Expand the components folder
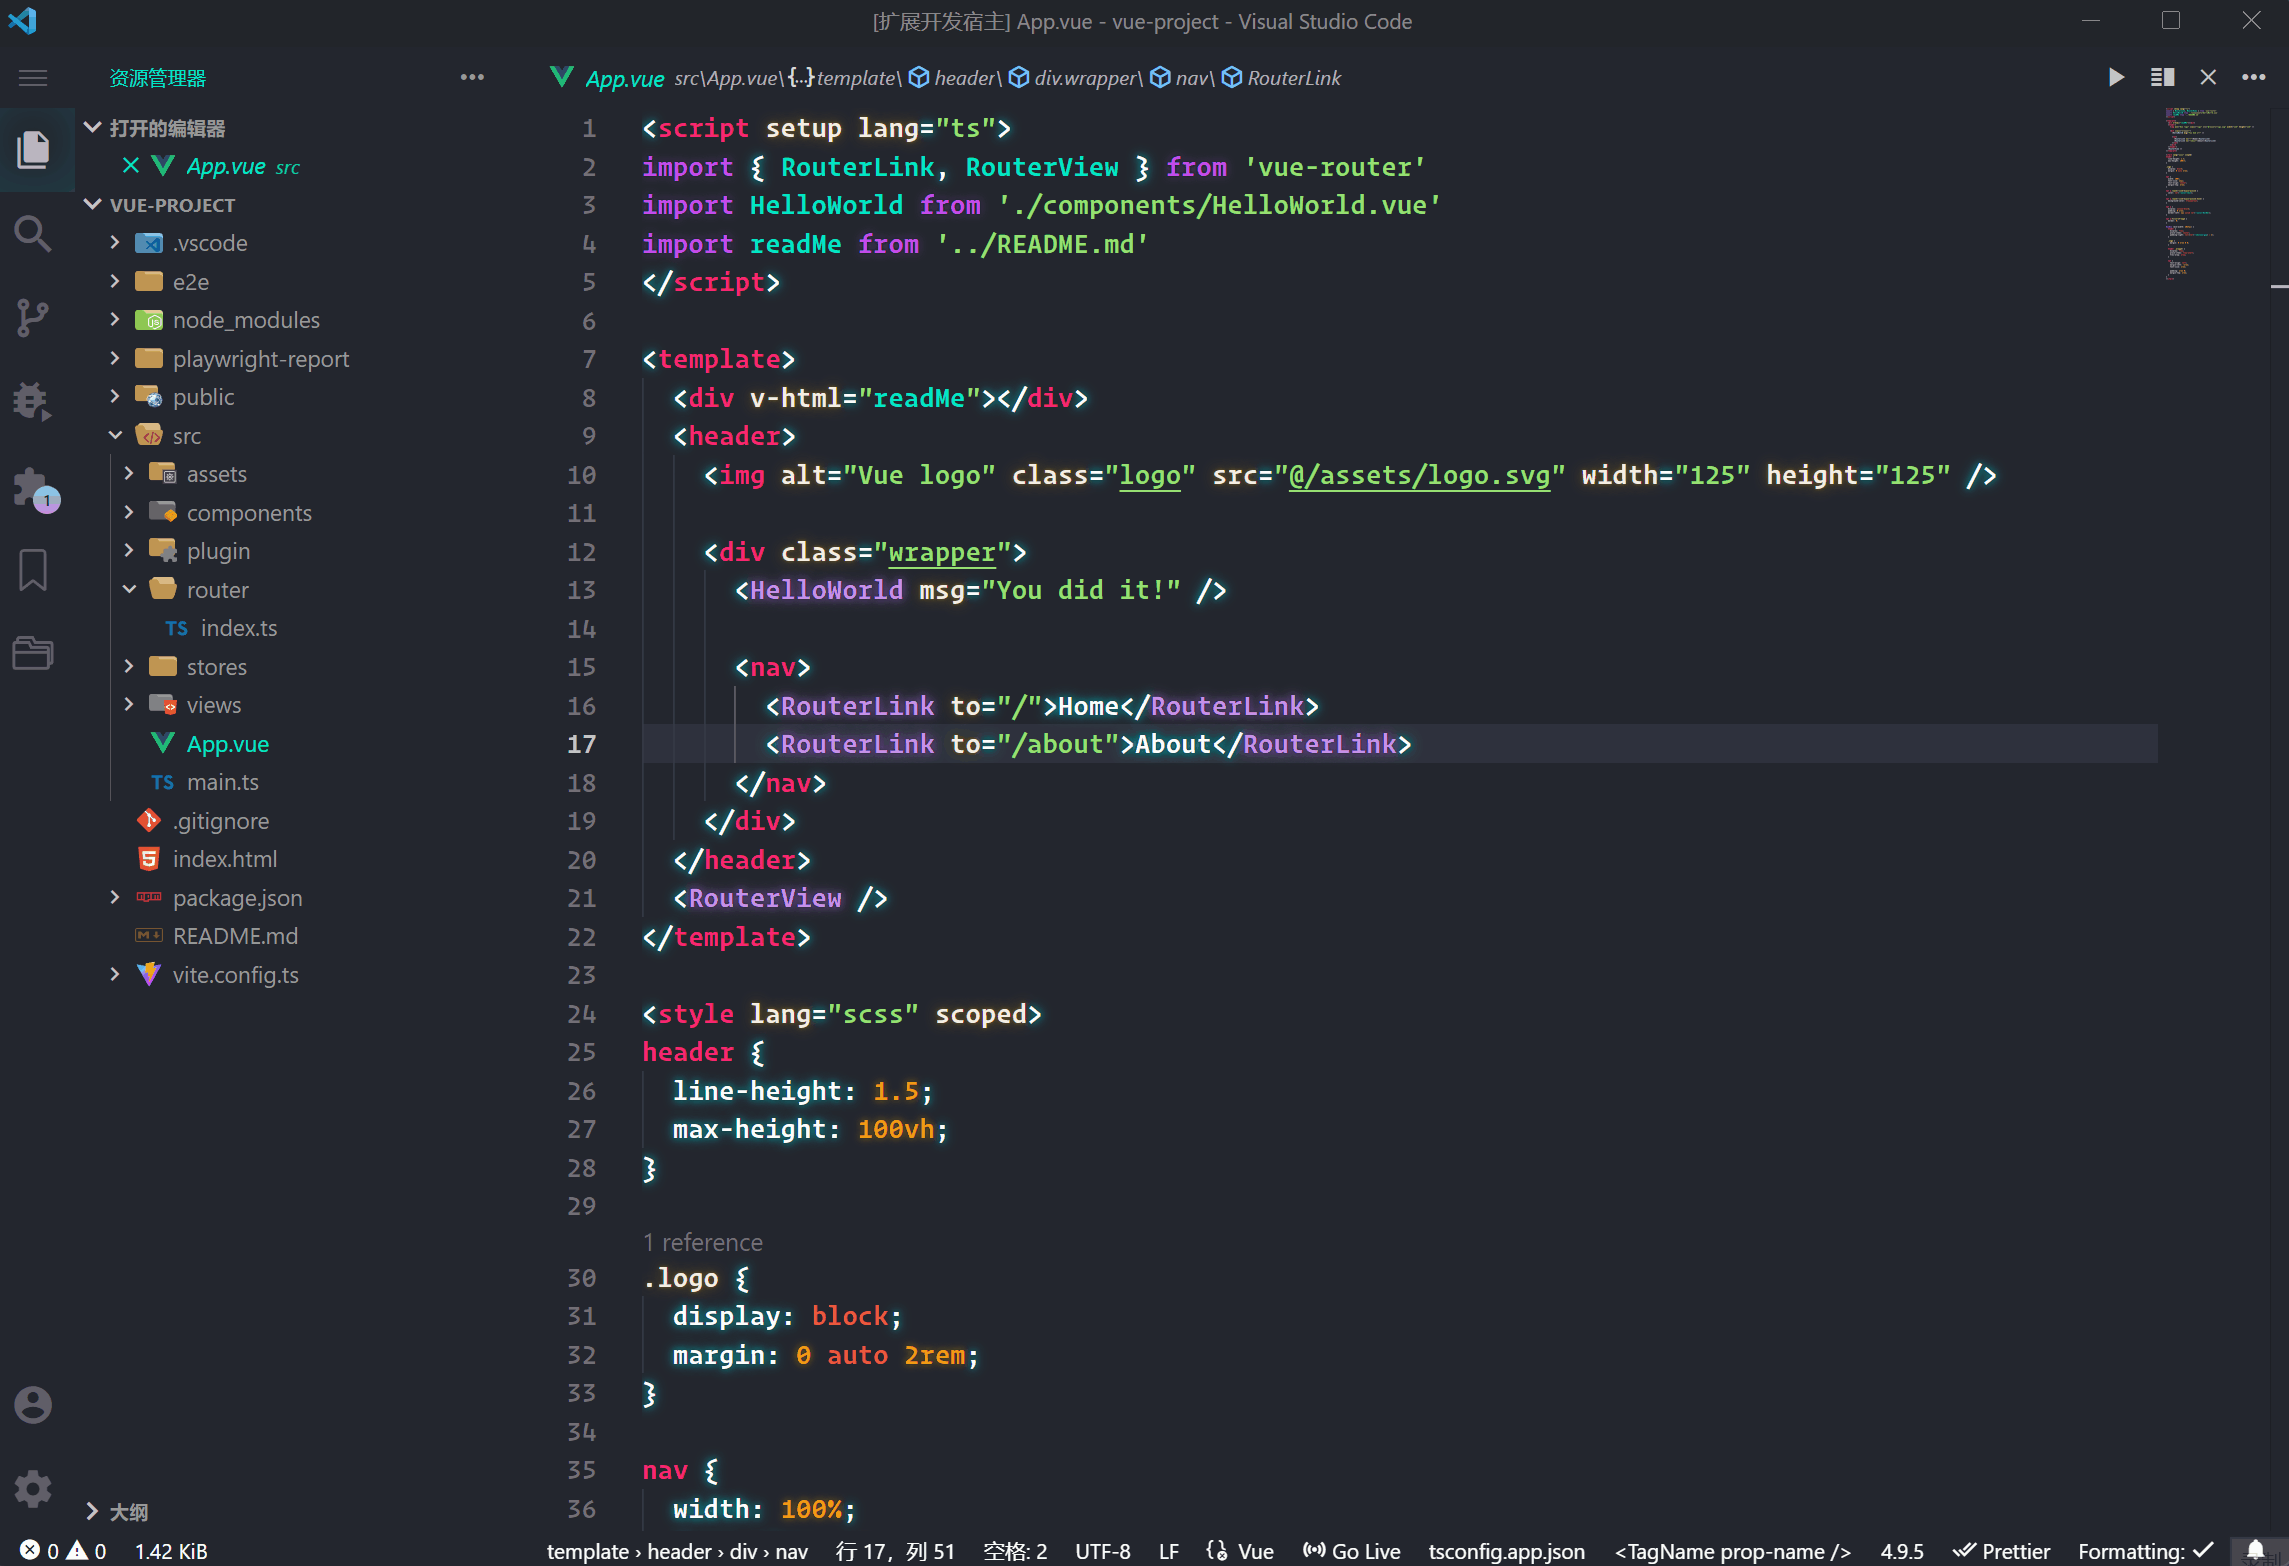 click(x=129, y=512)
